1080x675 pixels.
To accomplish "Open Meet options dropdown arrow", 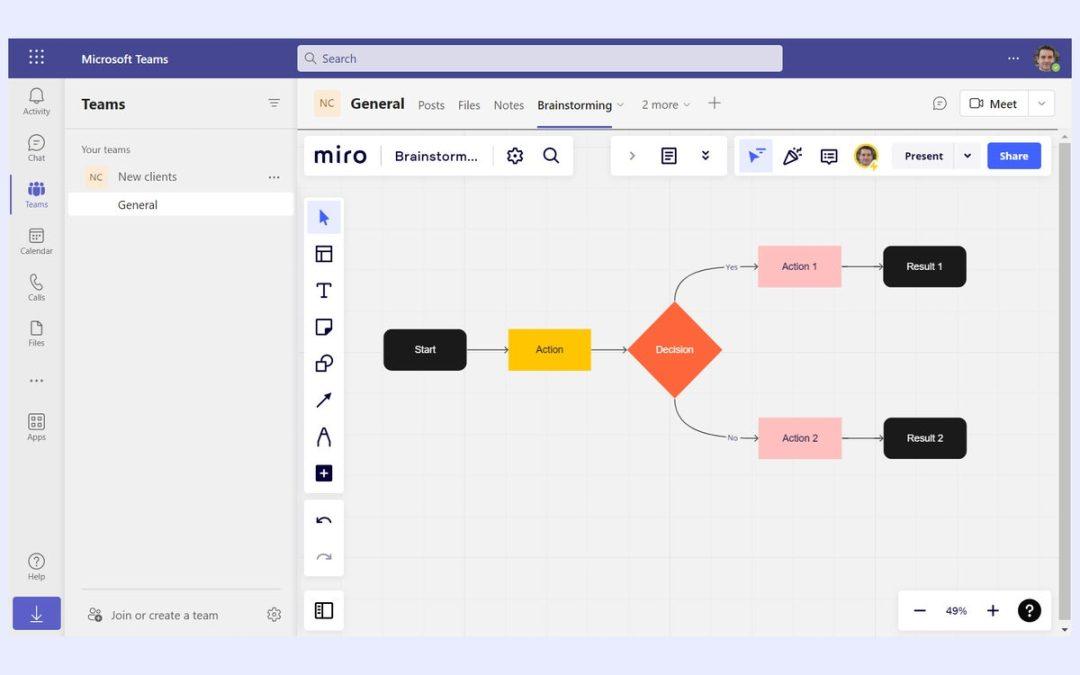I will coord(1041,103).
